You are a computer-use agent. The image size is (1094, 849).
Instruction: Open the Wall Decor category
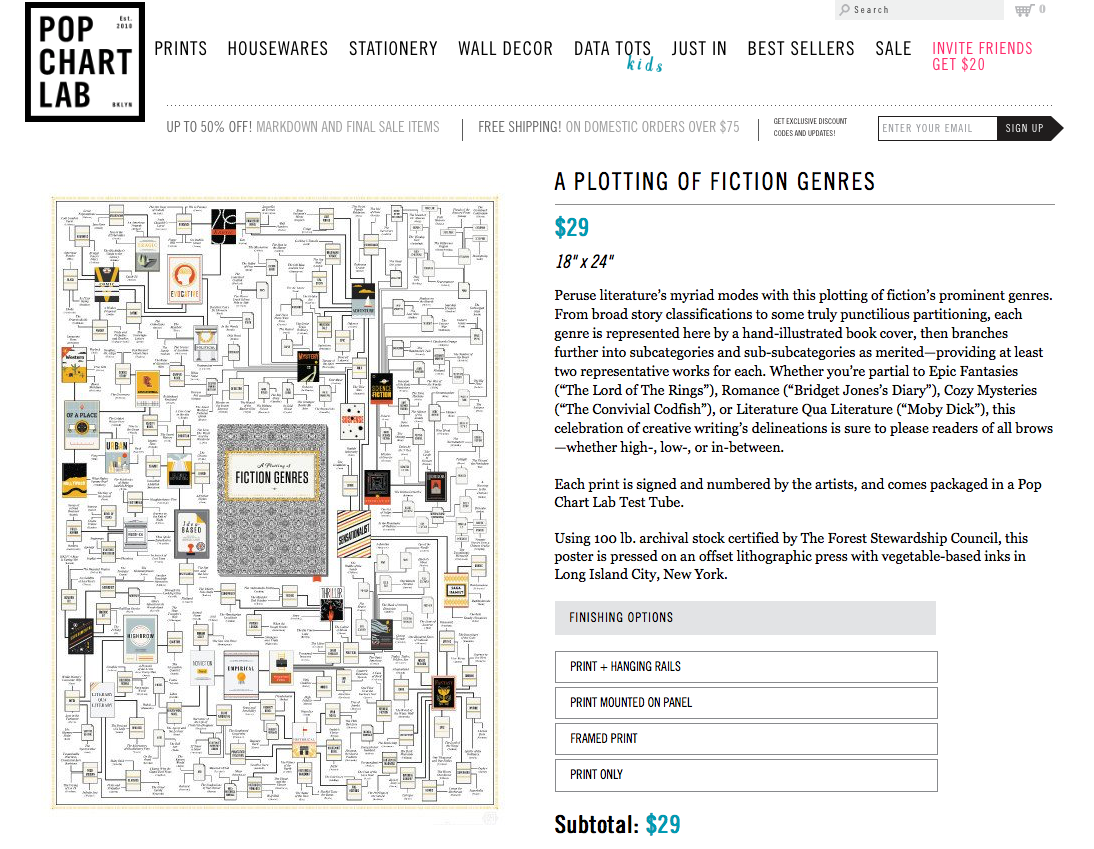(506, 48)
